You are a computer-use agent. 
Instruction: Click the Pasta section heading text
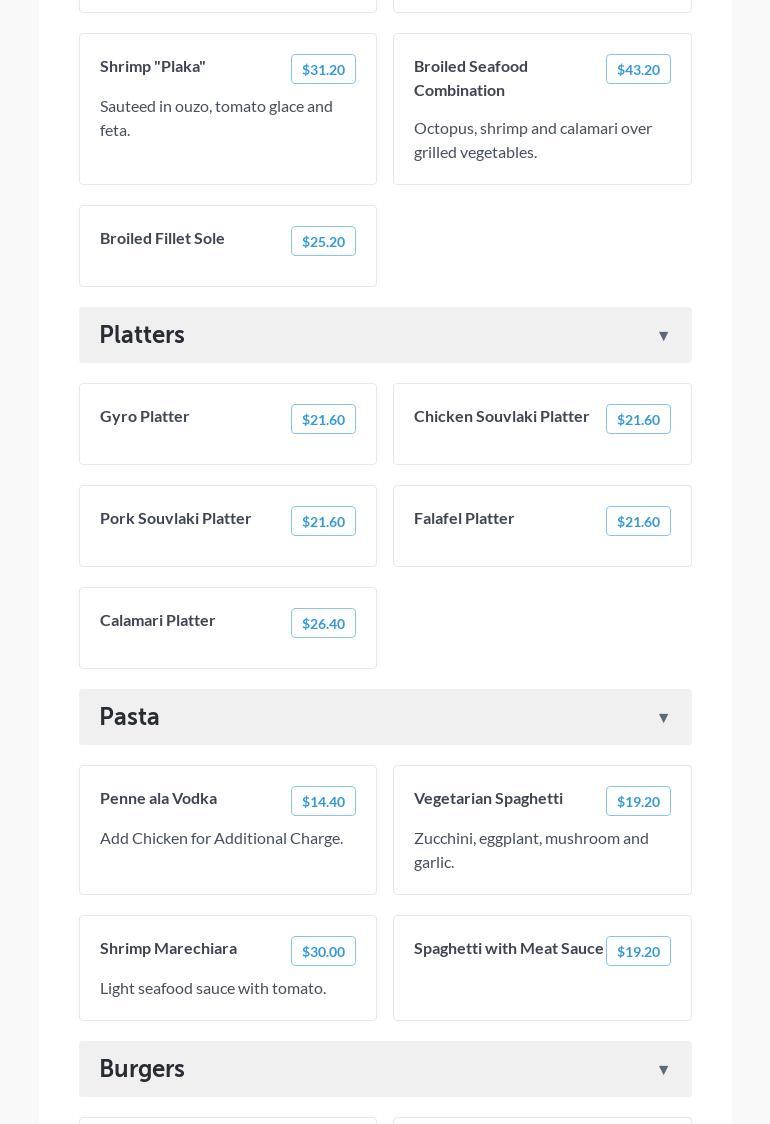[130, 717]
